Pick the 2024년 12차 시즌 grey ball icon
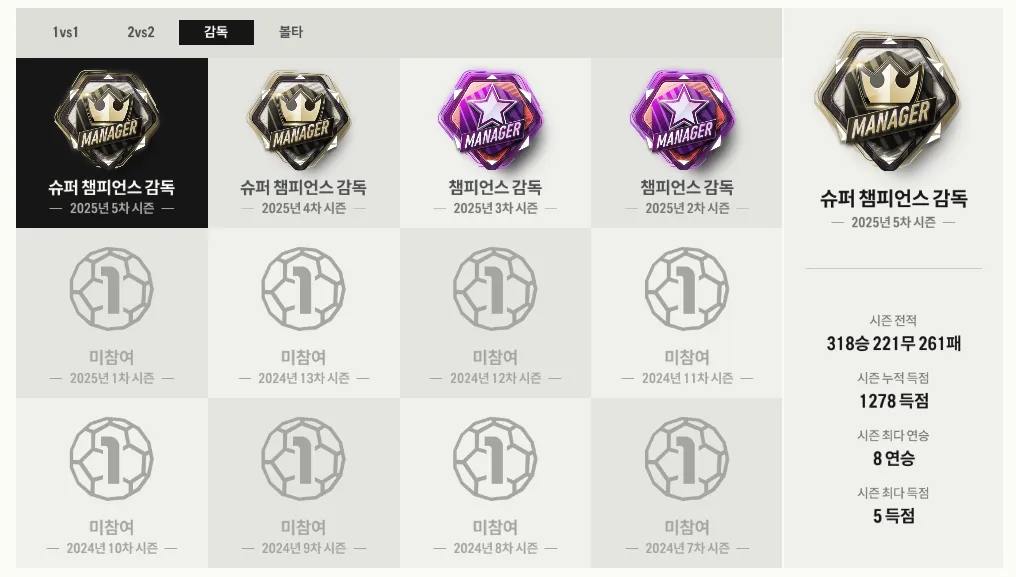This screenshot has height=577, width=1016. (495, 288)
